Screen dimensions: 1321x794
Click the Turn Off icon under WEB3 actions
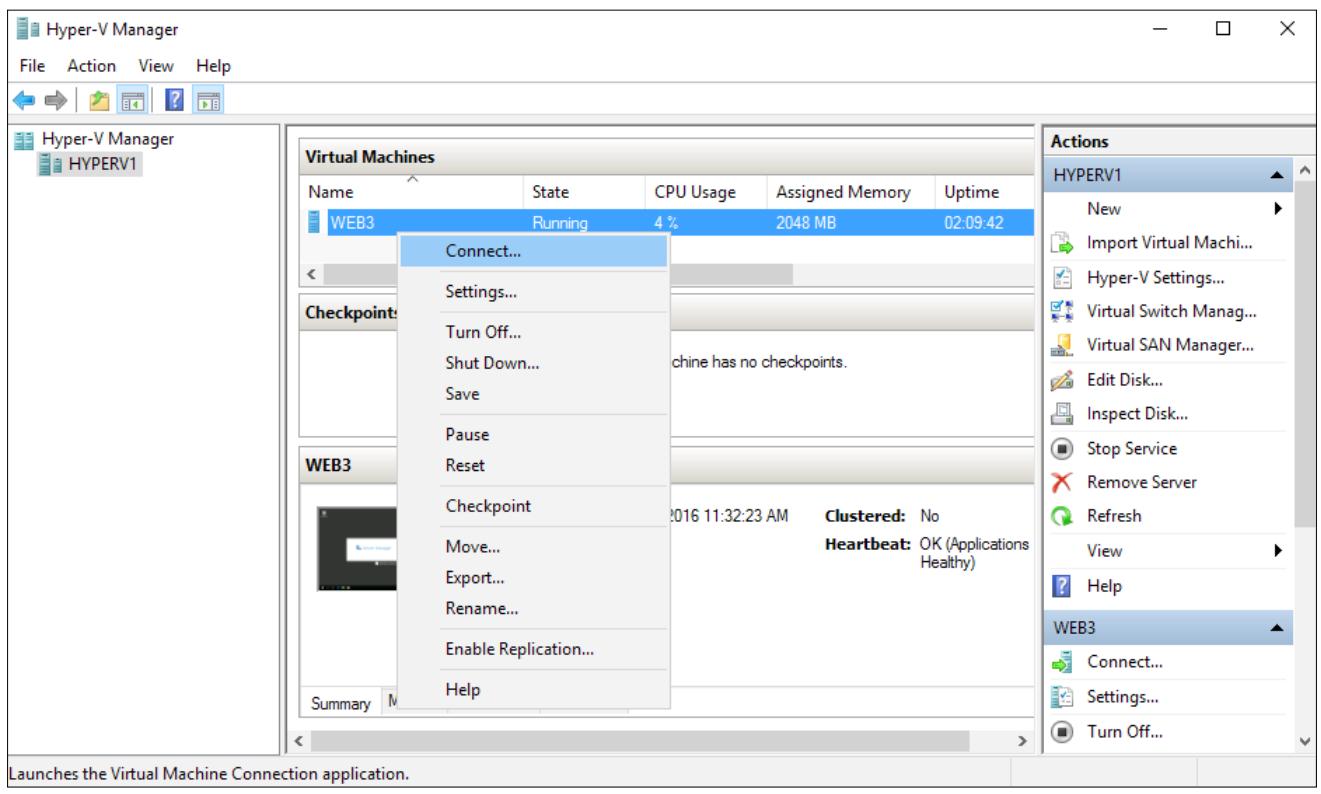point(1062,730)
